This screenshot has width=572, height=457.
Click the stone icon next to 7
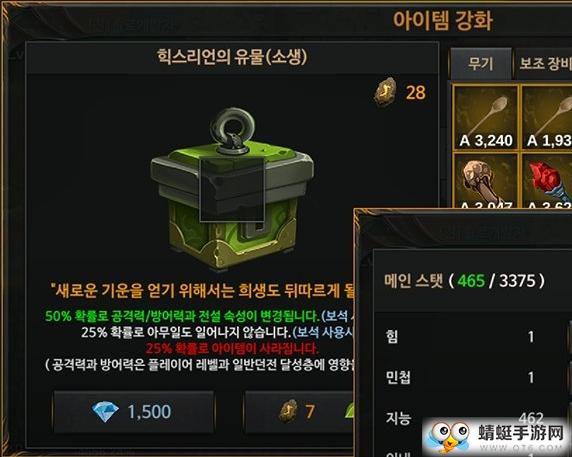[x=288, y=411]
